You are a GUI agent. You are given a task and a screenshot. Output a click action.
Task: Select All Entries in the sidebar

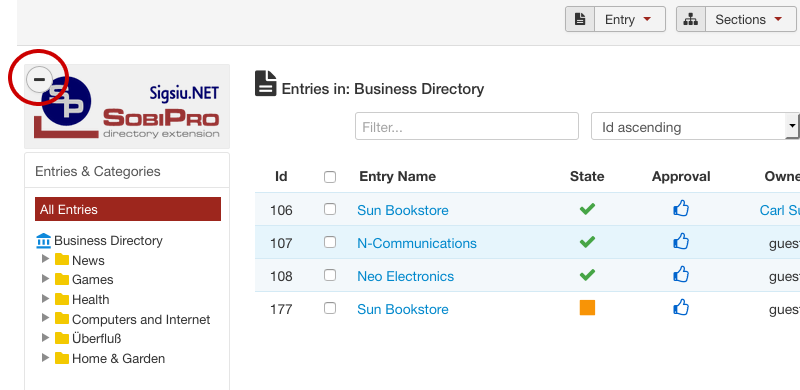pyautogui.click(x=128, y=209)
